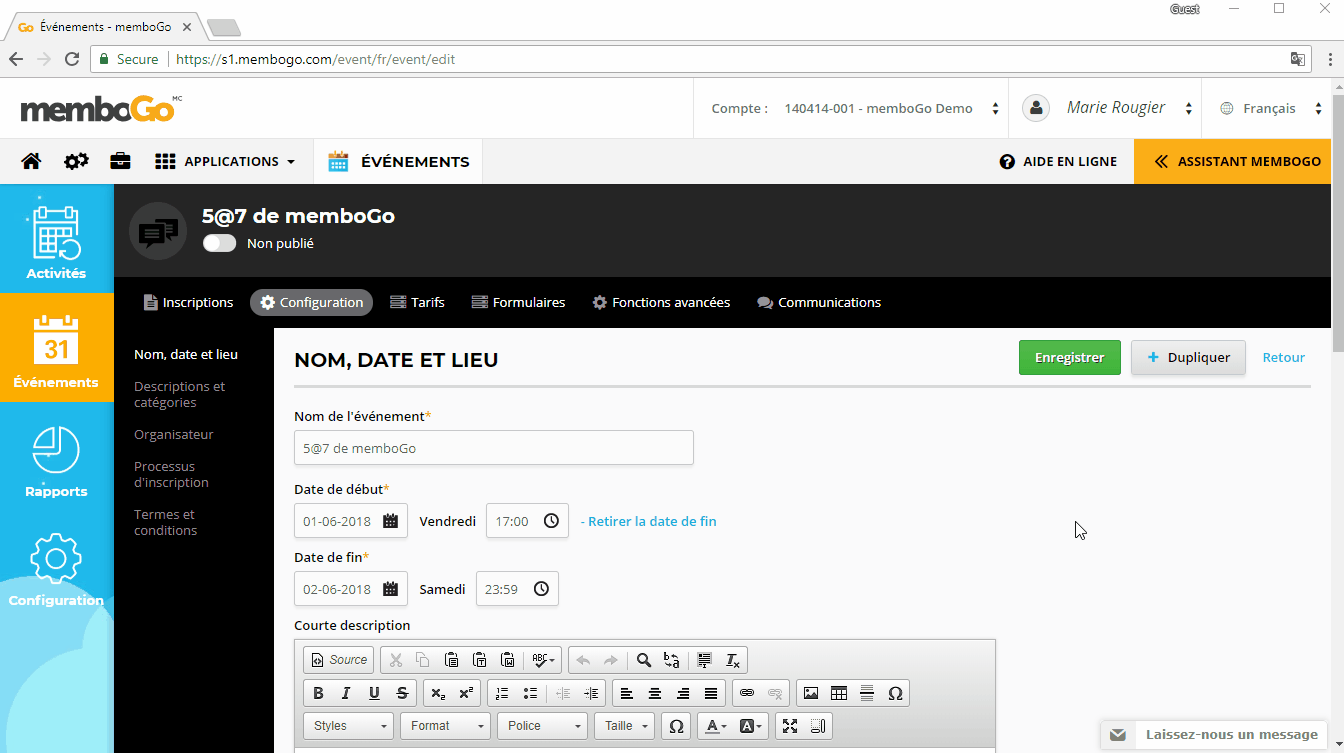Insert a table in the editor

pyautogui.click(x=839, y=693)
